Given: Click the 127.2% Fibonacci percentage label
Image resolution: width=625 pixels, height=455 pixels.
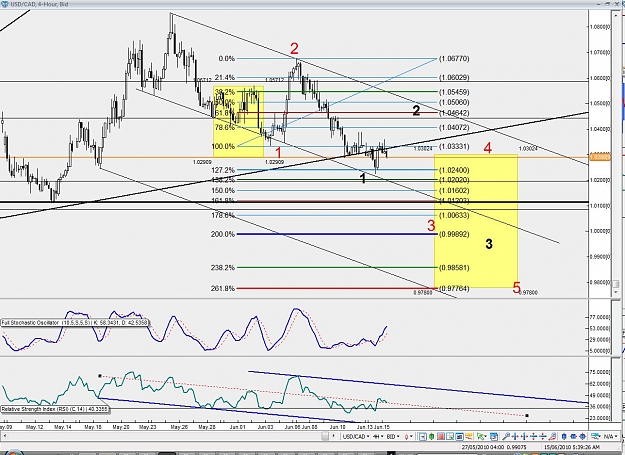Looking at the screenshot, I should click(x=223, y=170).
